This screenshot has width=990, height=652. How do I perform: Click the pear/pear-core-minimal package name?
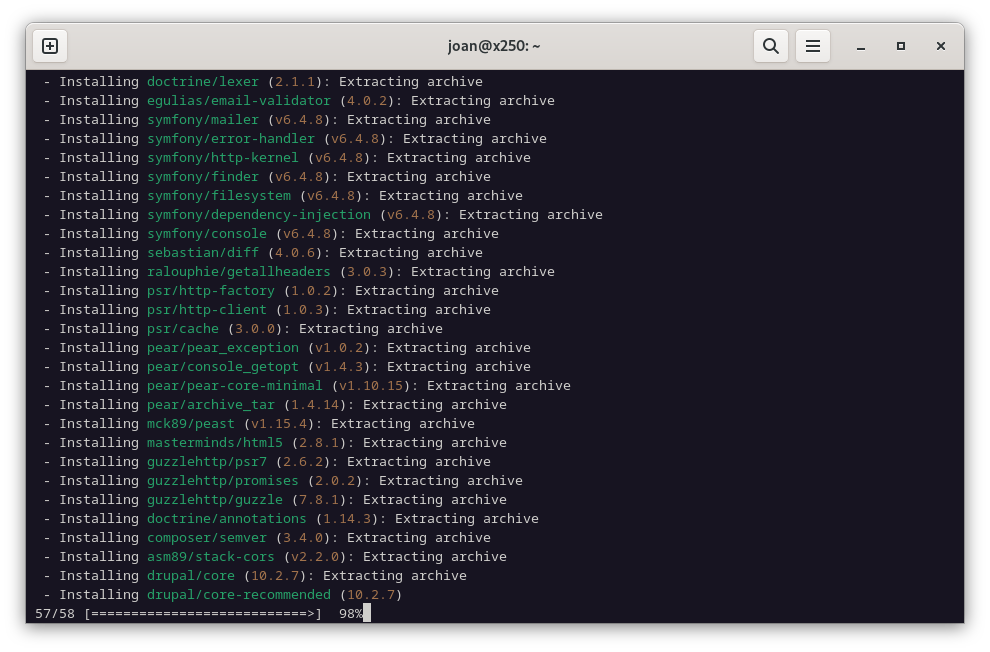(235, 386)
